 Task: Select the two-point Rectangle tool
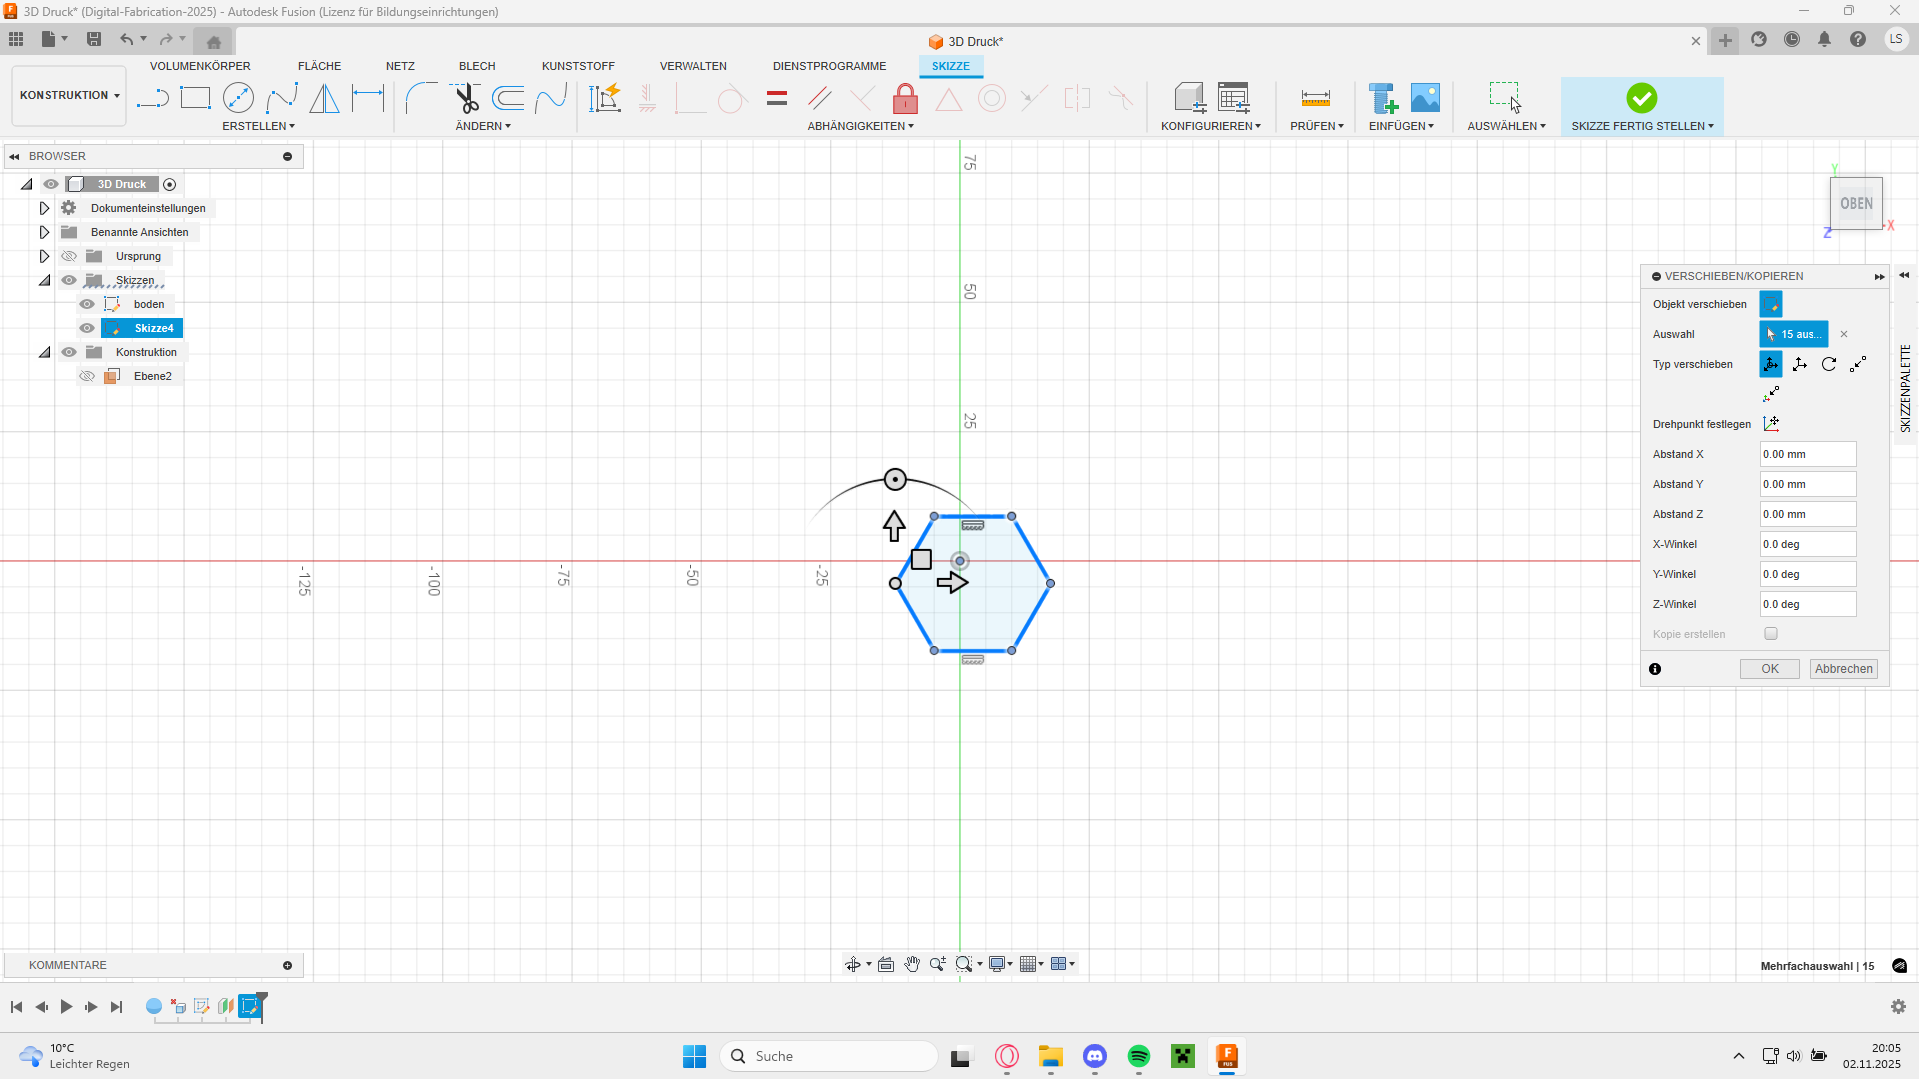tap(195, 98)
